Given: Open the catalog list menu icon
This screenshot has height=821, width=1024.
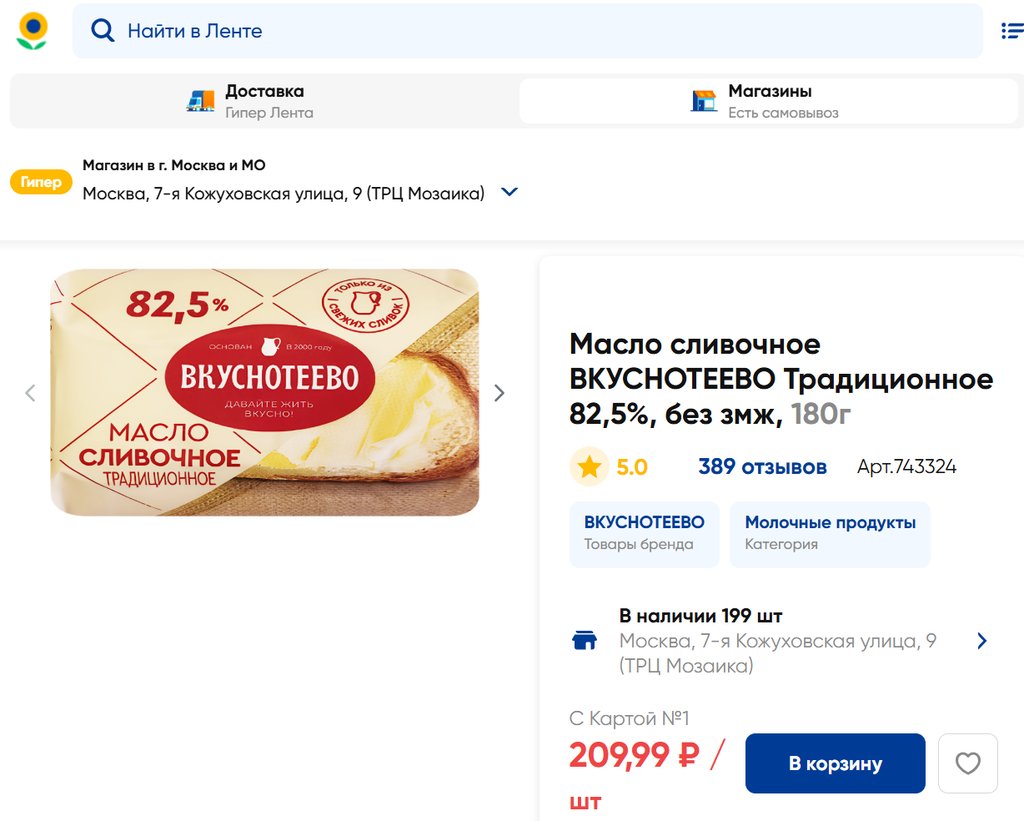Looking at the screenshot, I should pos(1011,31).
